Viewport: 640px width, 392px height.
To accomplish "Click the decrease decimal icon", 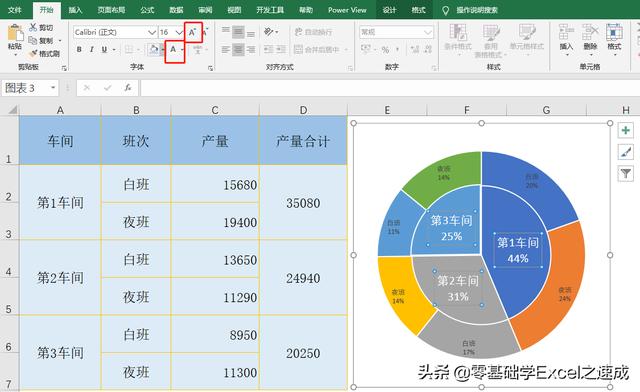I will [428, 50].
